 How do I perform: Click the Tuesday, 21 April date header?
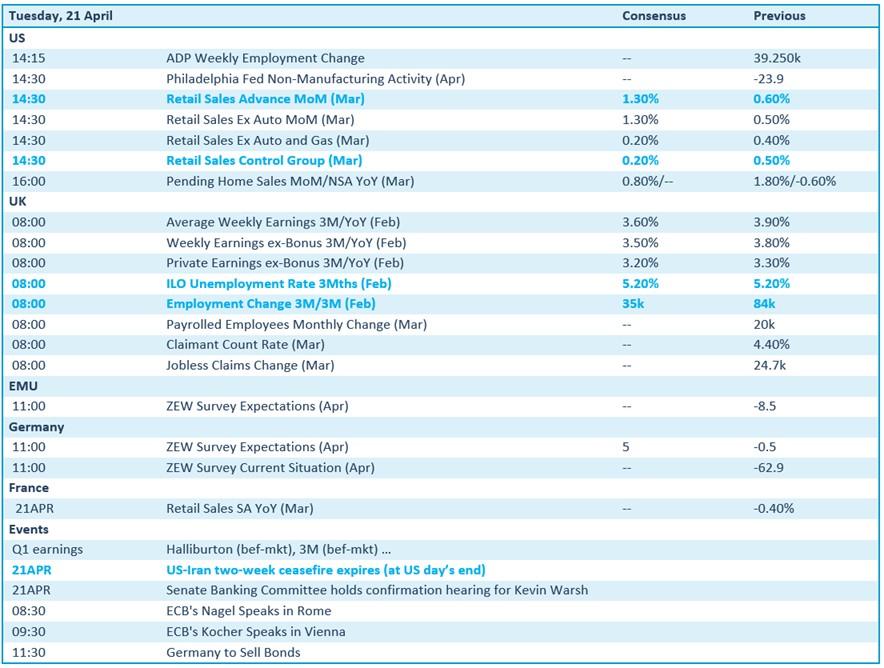[x=60, y=16]
